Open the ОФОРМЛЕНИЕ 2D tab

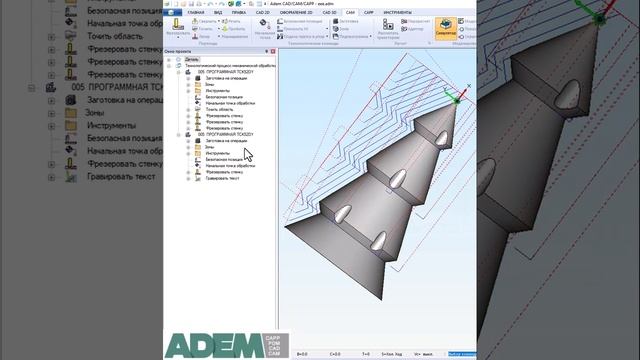[296, 13]
